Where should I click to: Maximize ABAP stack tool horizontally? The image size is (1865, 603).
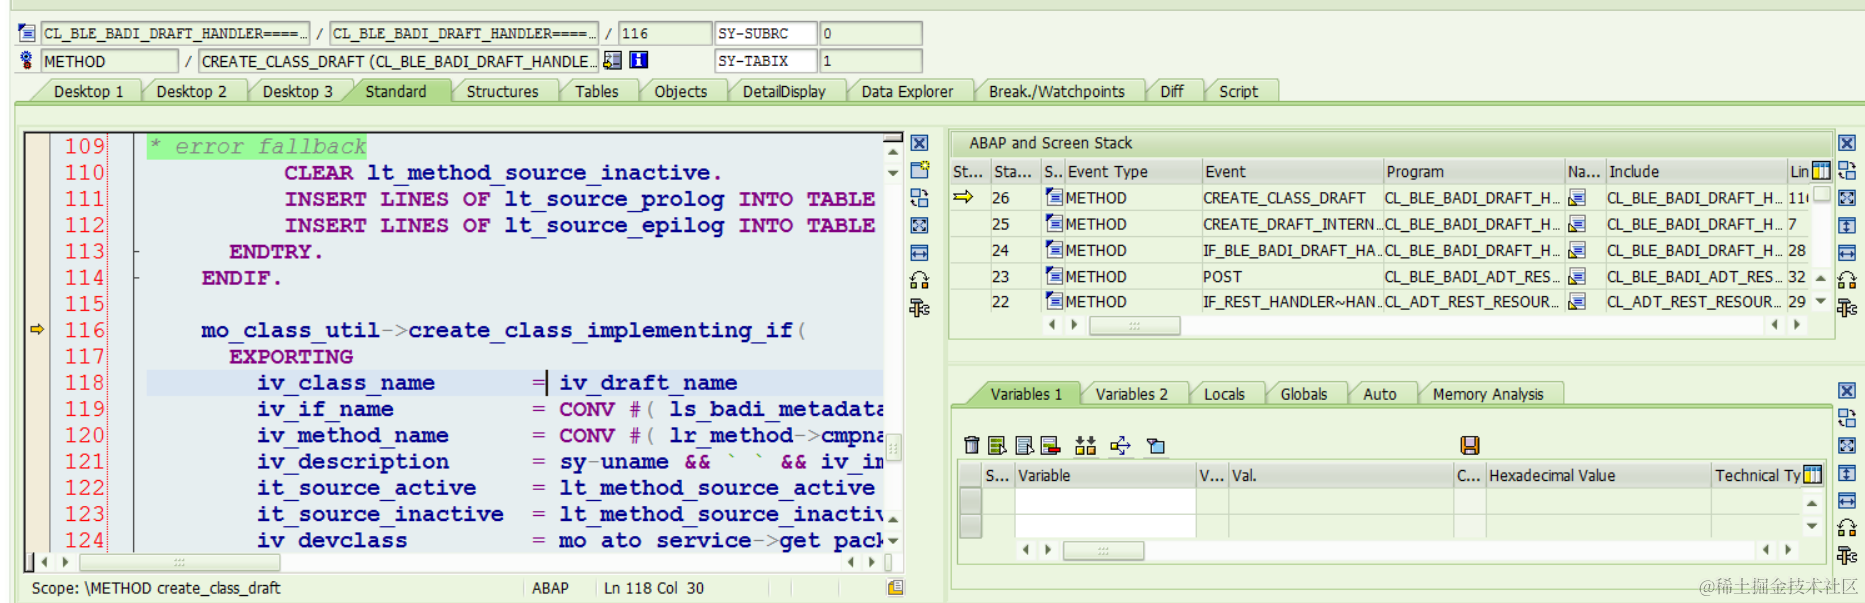pyautogui.click(x=1847, y=253)
